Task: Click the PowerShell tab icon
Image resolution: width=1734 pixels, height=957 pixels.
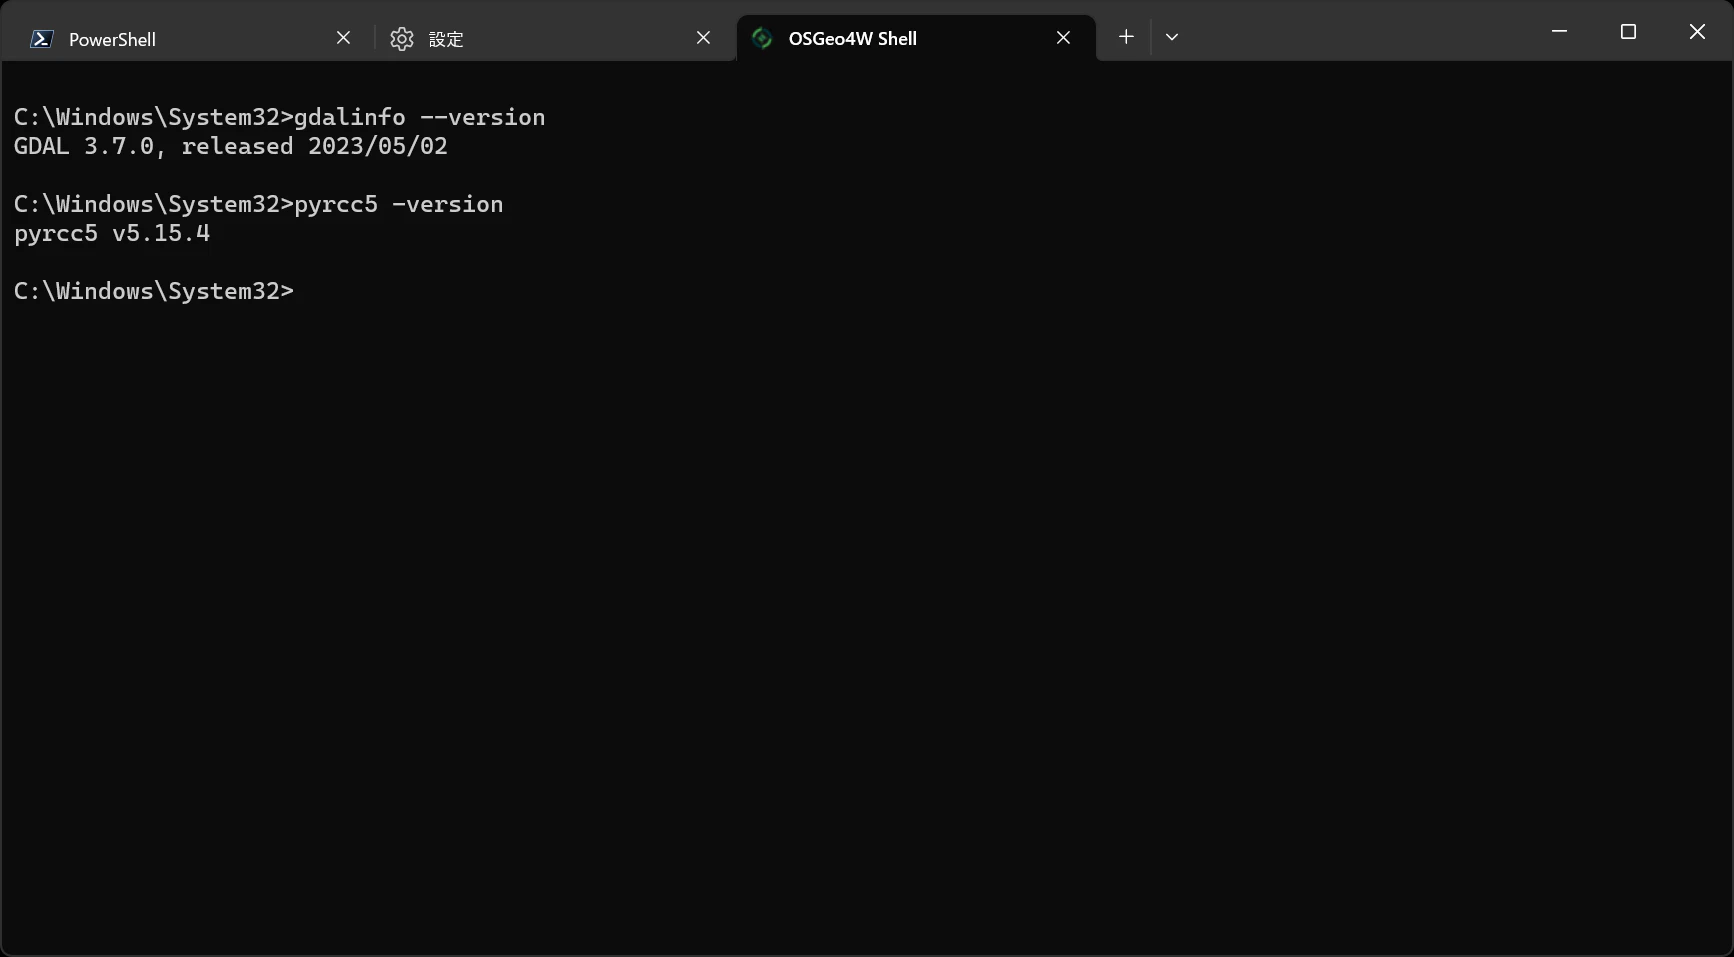Action: [x=42, y=39]
